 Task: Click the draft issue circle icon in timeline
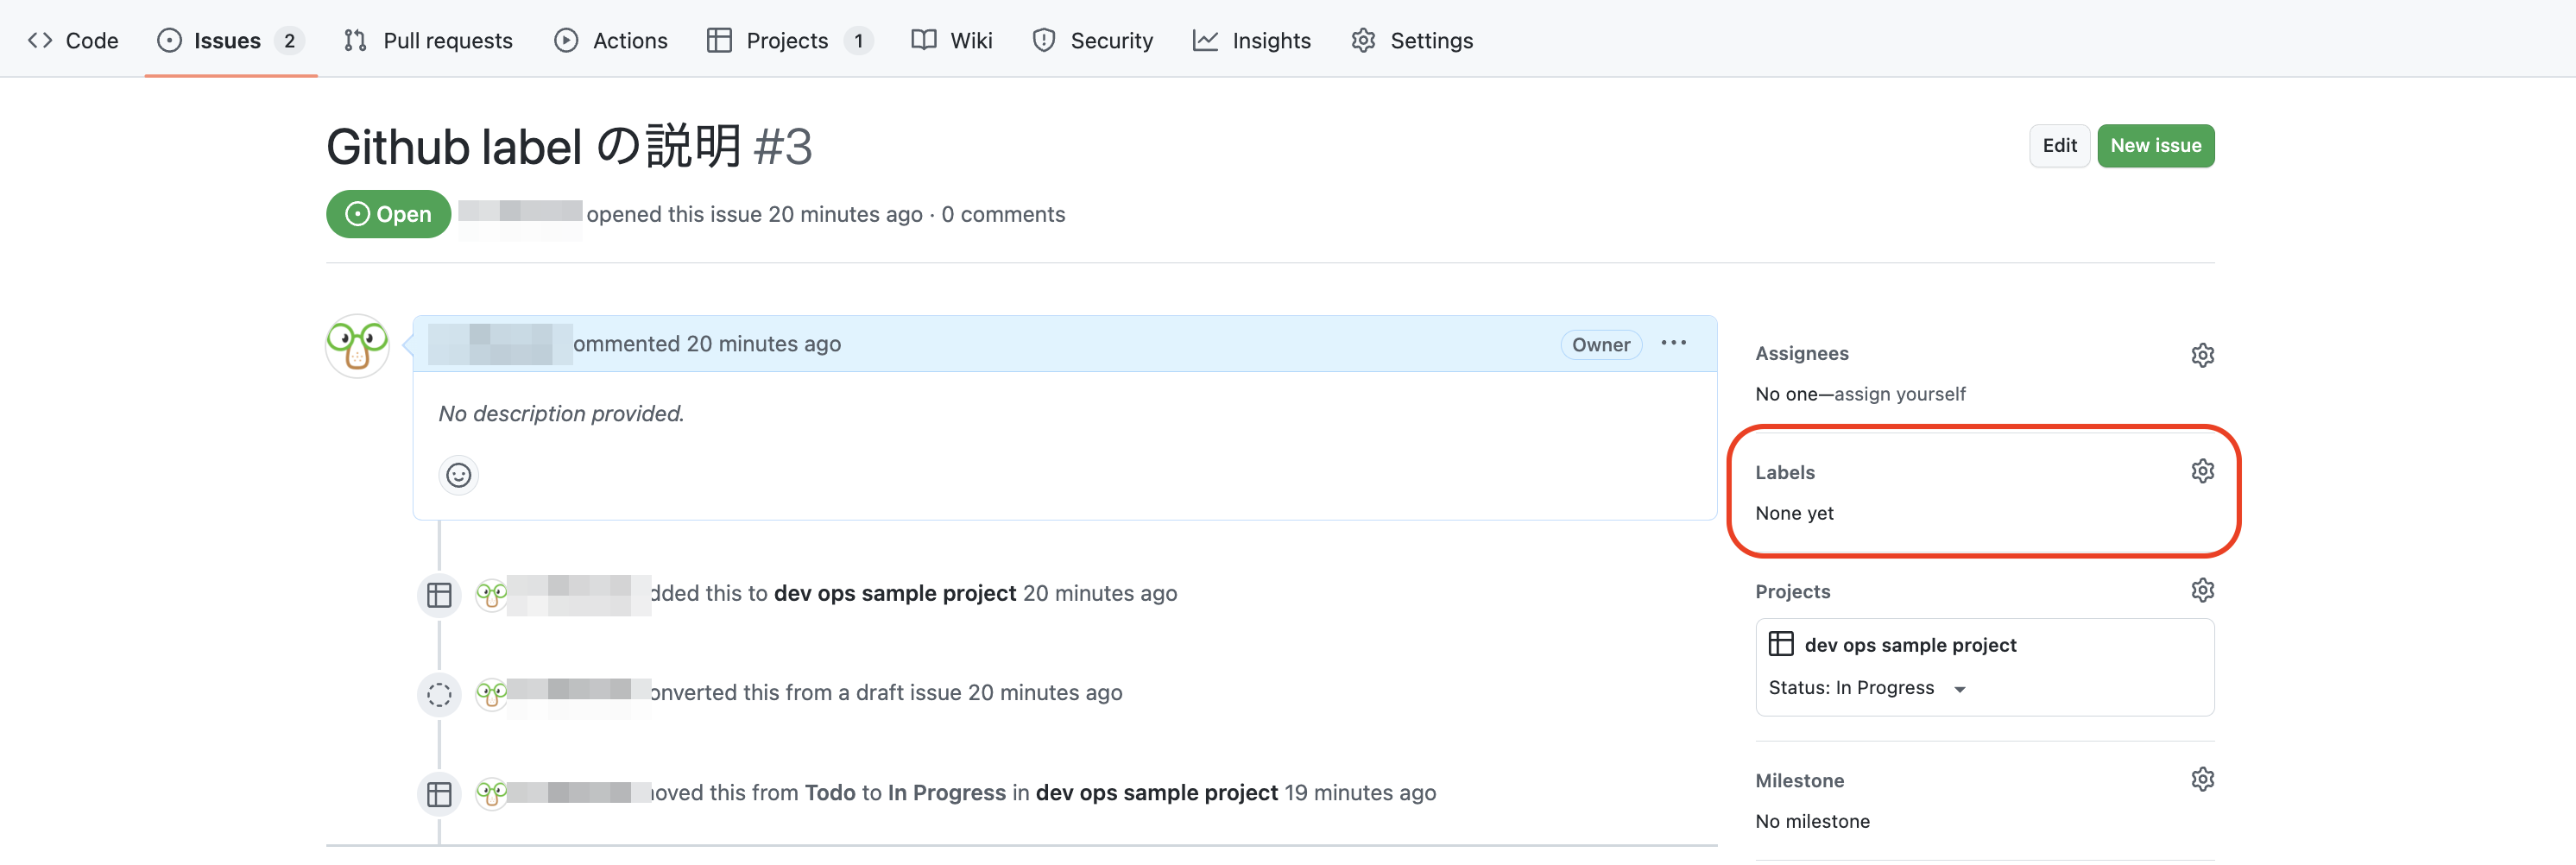[439, 694]
